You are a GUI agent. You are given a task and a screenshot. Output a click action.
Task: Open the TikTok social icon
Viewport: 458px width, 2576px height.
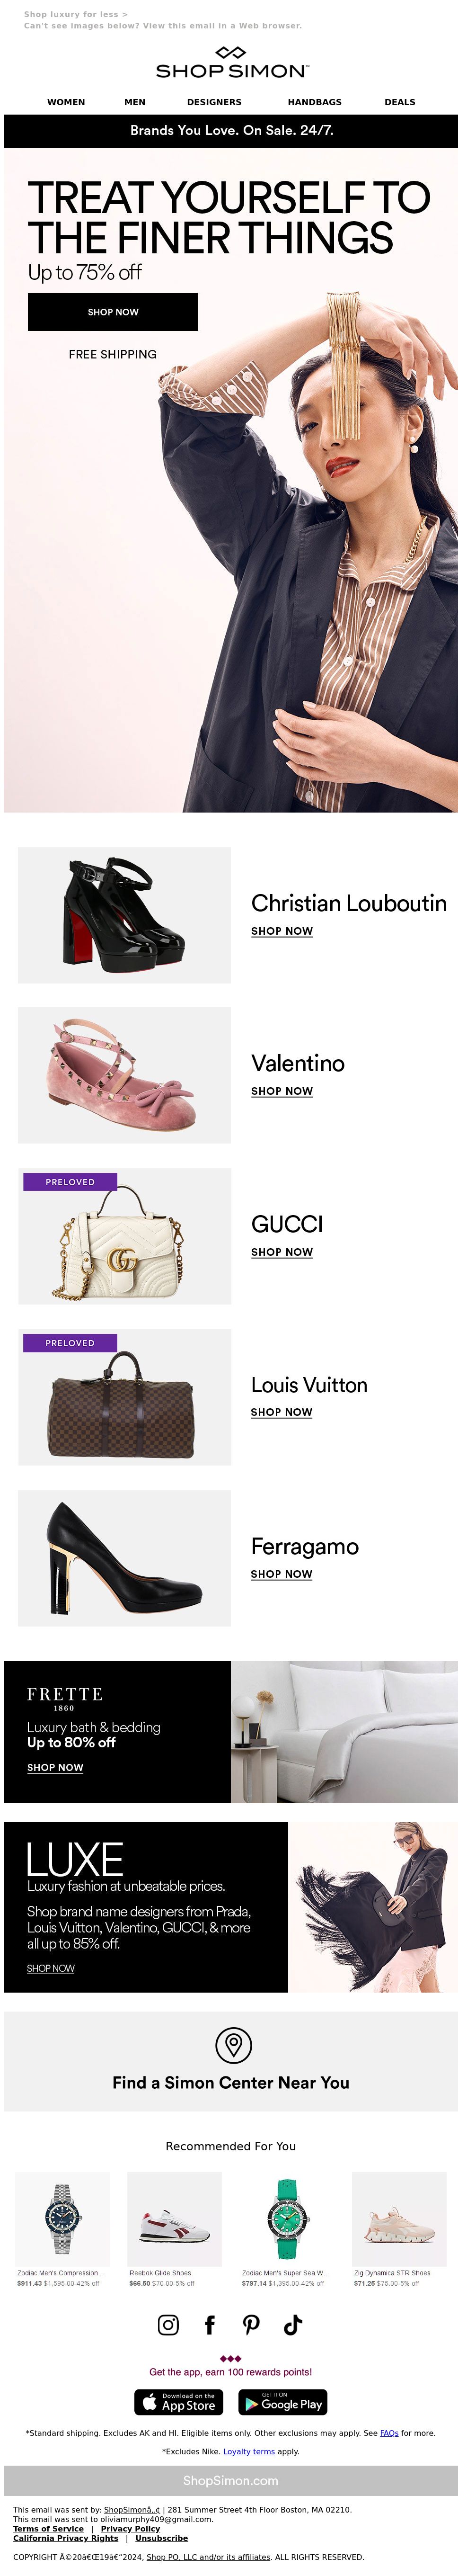pyautogui.click(x=292, y=2324)
